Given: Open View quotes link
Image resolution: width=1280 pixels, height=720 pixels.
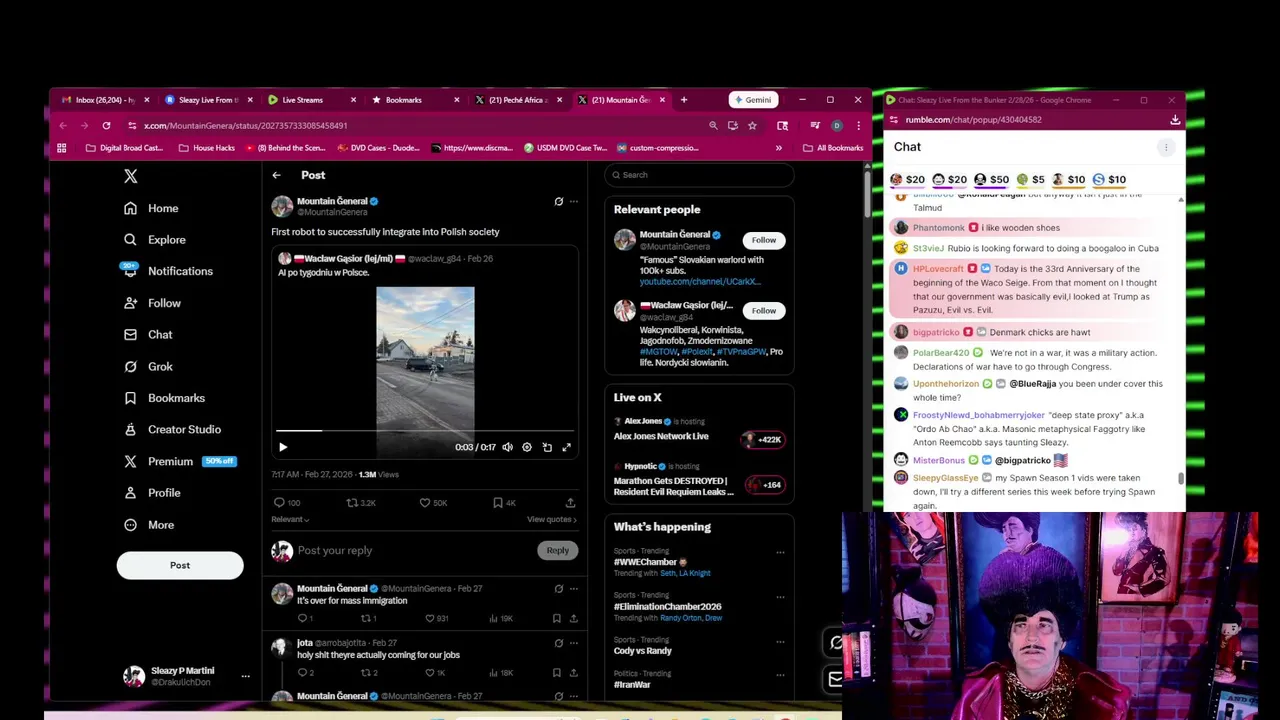Looking at the screenshot, I should [x=552, y=520].
